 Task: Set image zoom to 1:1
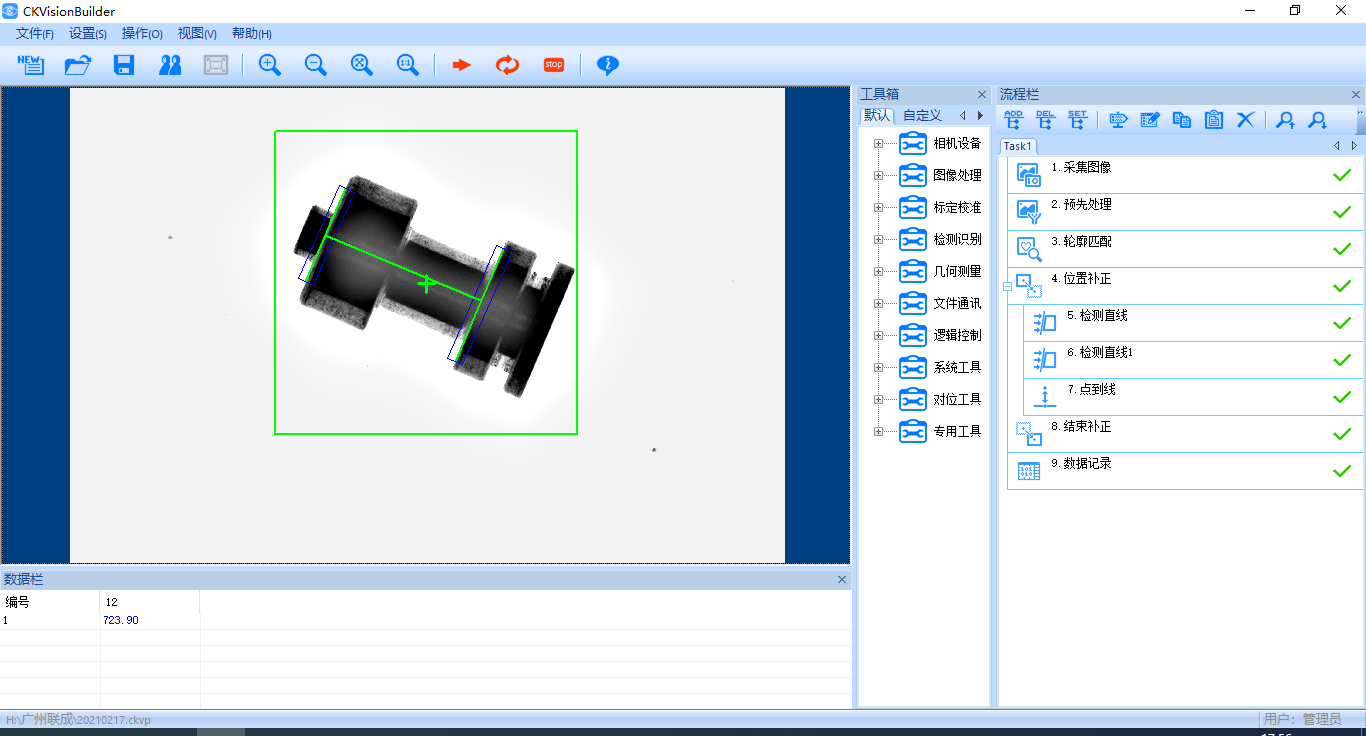(x=407, y=65)
